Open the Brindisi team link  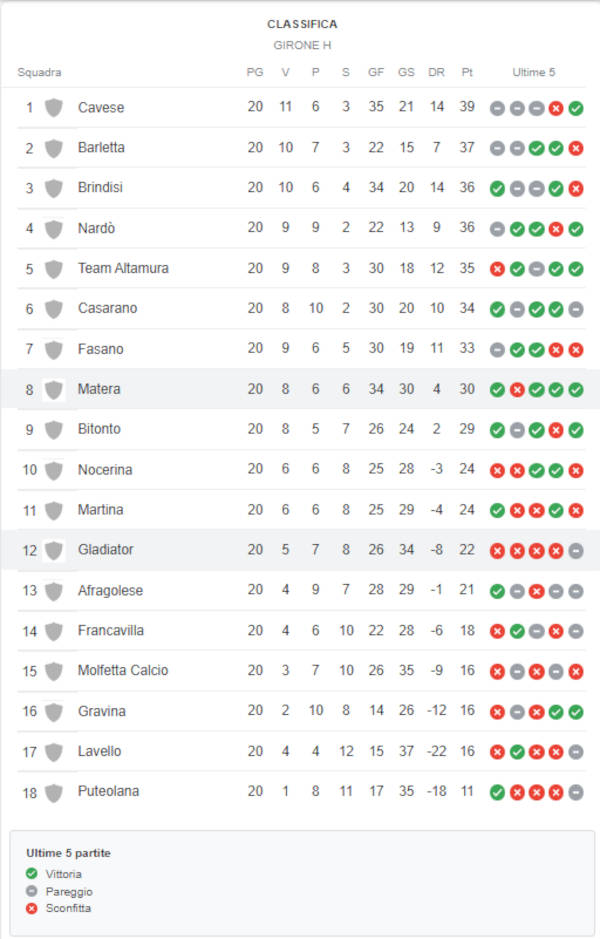[x=100, y=187]
